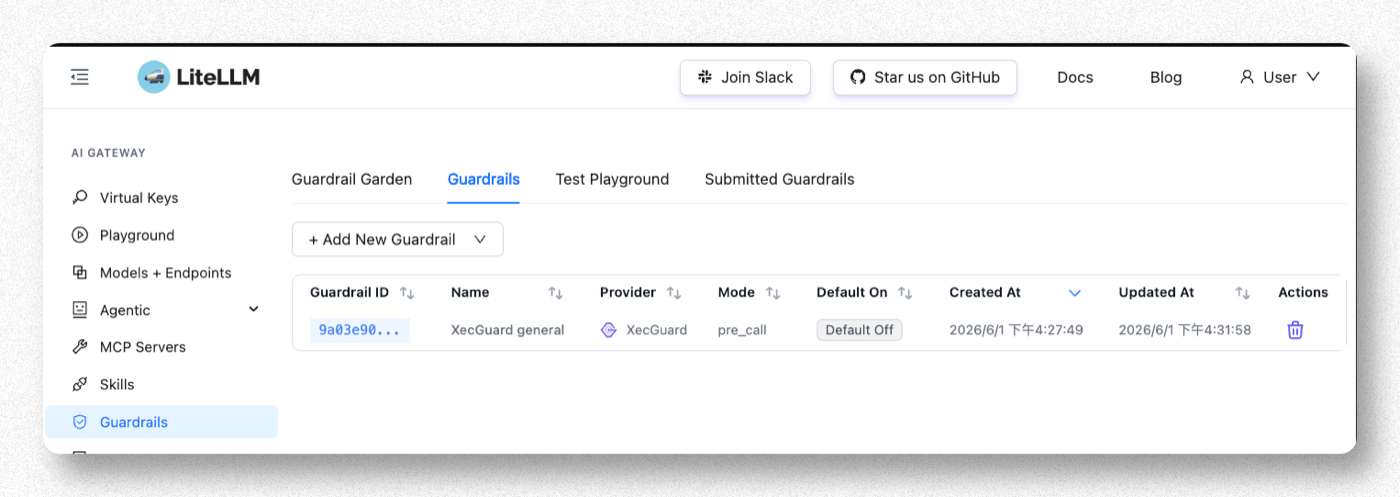Click the Guardrails shield icon in sidebar

[80, 422]
